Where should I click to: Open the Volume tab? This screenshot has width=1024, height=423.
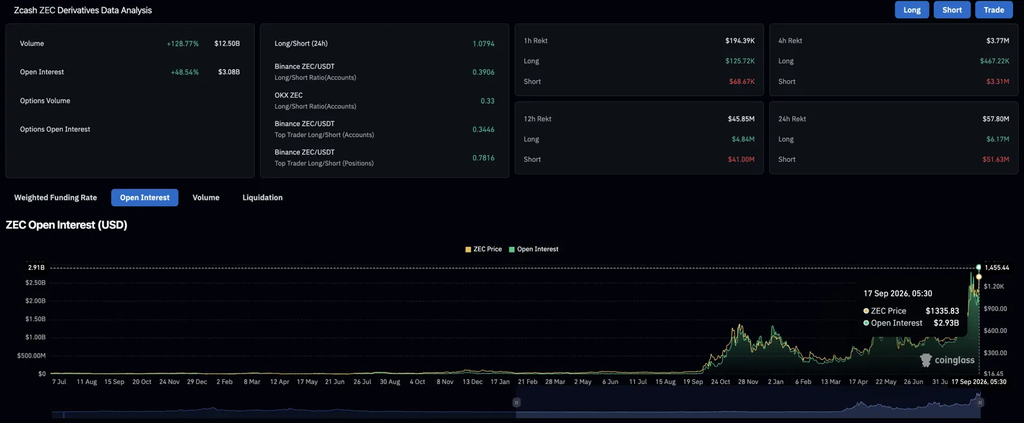point(206,197)
